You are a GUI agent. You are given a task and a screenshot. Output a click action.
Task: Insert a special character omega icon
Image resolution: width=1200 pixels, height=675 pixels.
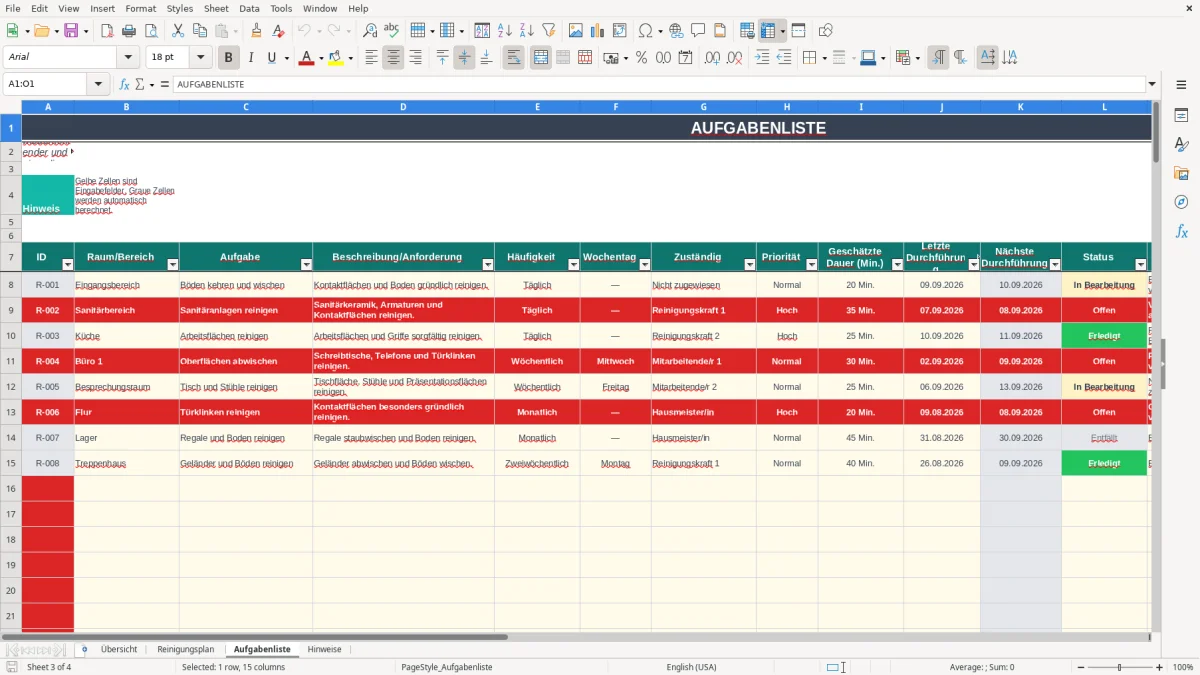click(x=645, y=31)
